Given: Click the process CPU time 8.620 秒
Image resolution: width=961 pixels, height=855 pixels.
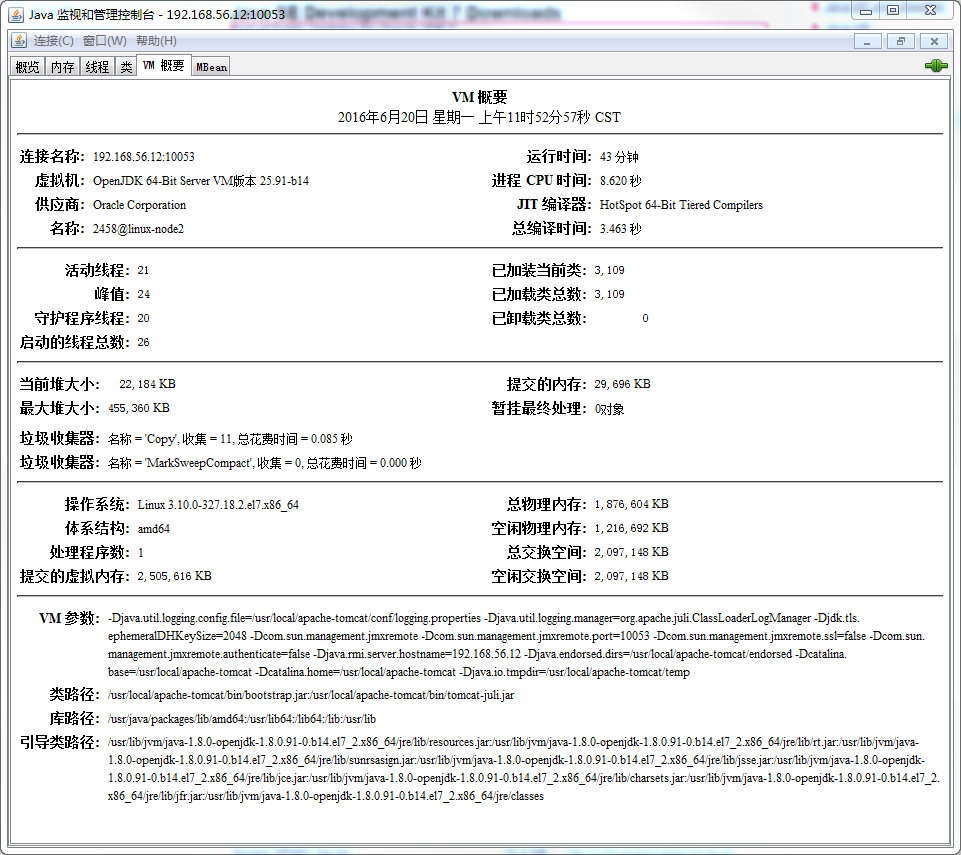Looking at the screenshot, I should tap(620, 181).
